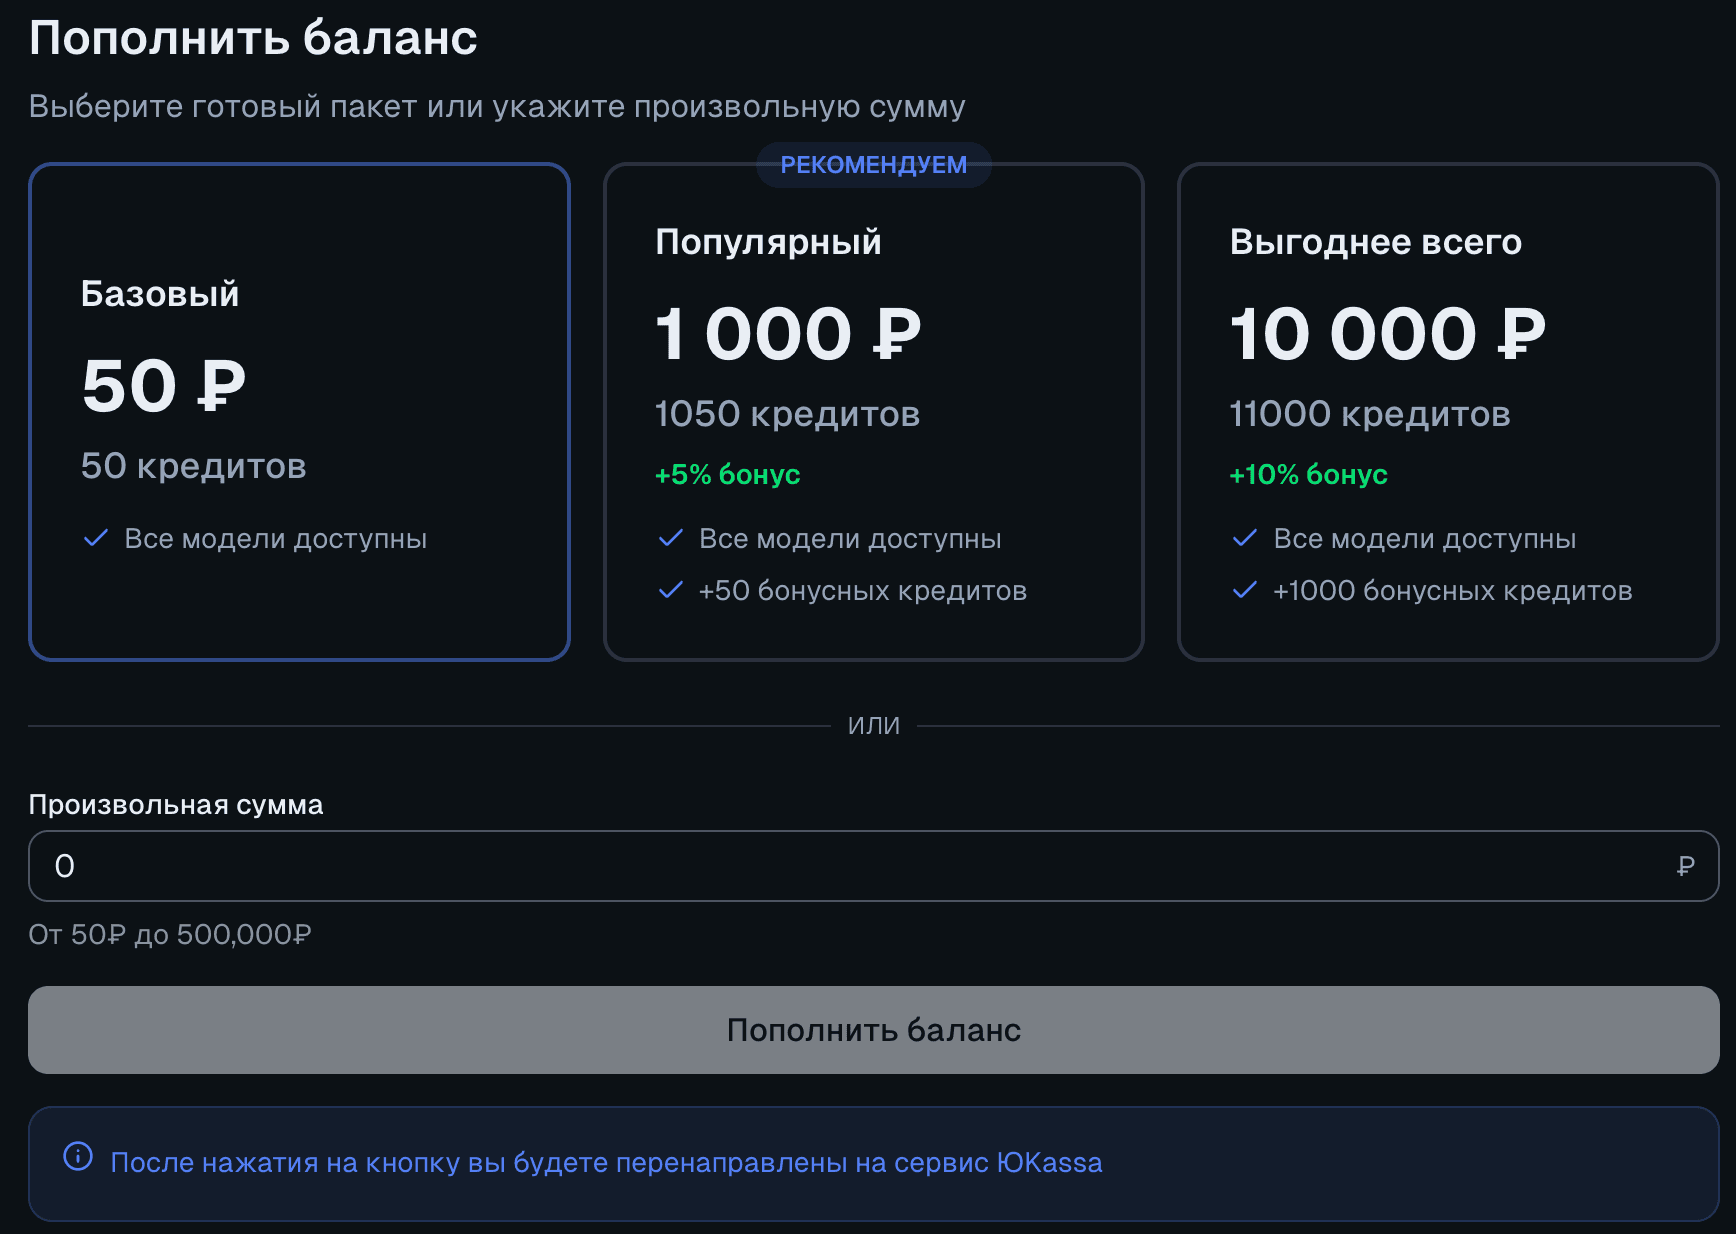1736x1234 pixels.
Task: Click the 'Произвольная сумма' section label
Action: point(176,804)
